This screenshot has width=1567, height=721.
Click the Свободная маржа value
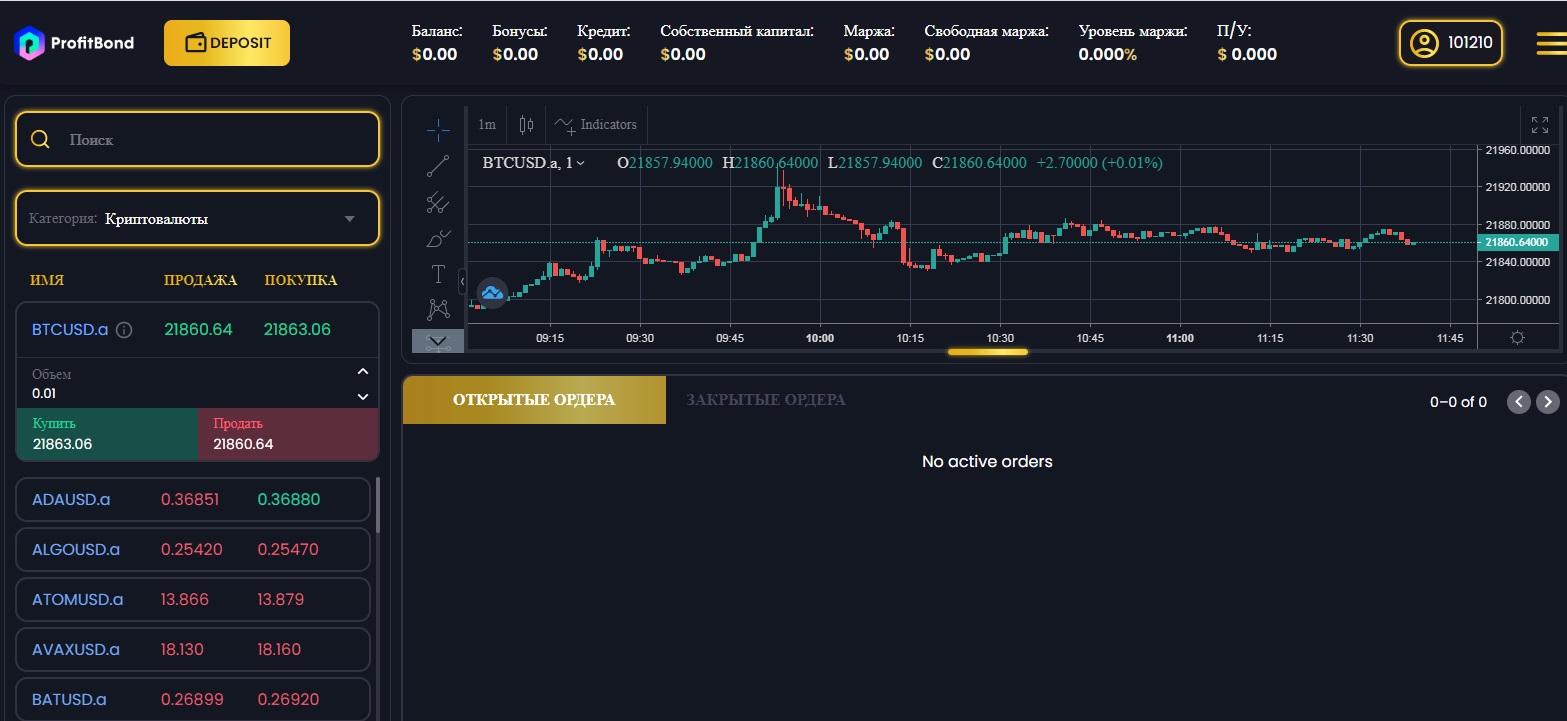click(948, 54)
